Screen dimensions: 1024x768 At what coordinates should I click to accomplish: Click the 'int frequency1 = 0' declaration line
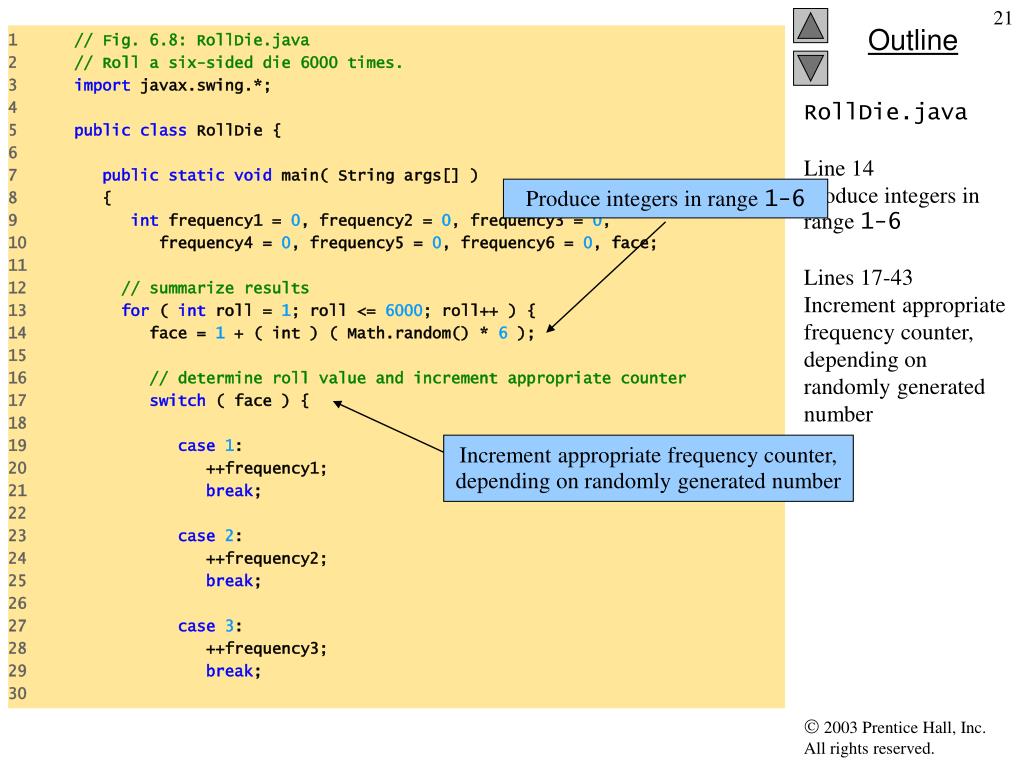pos(370,221)
